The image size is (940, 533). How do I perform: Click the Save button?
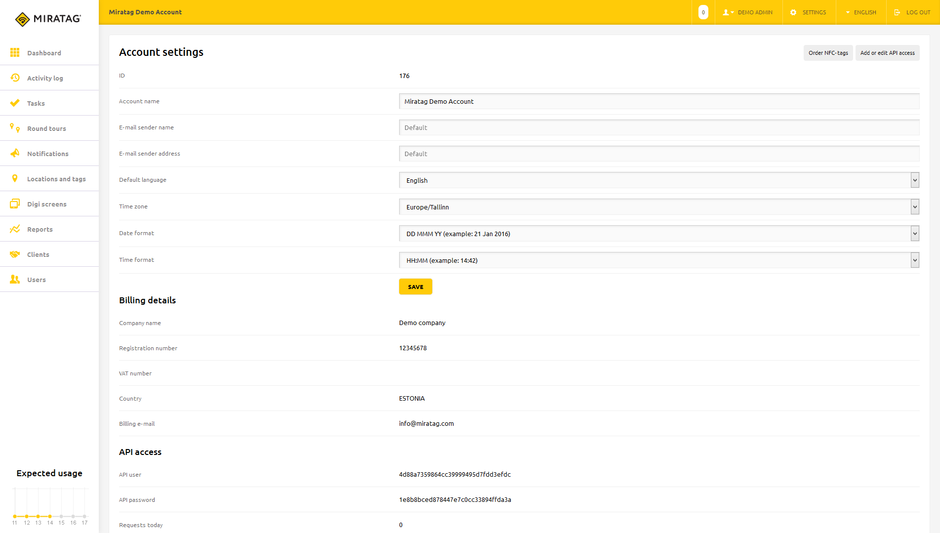tap(415, 287)
